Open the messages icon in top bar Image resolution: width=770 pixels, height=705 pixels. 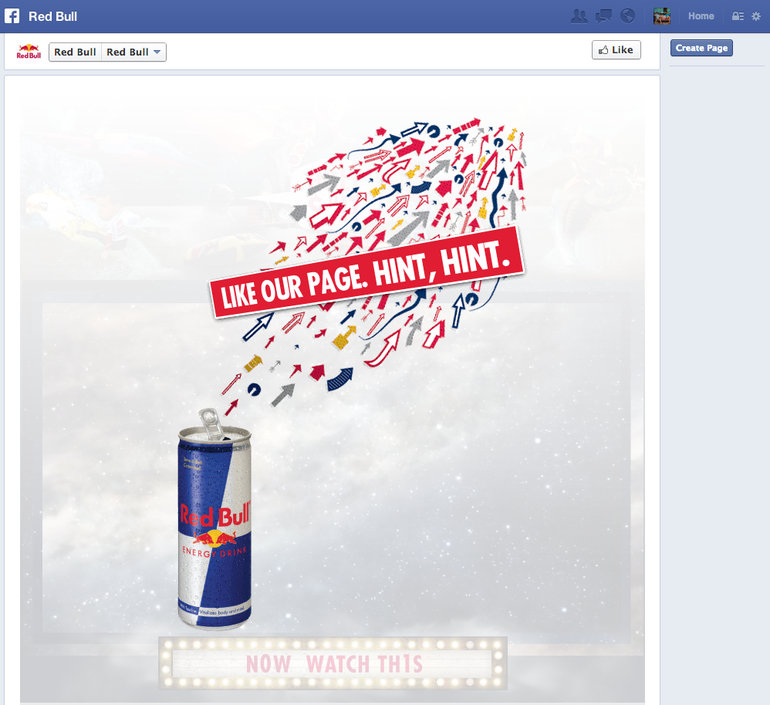[x=604, y=16]
